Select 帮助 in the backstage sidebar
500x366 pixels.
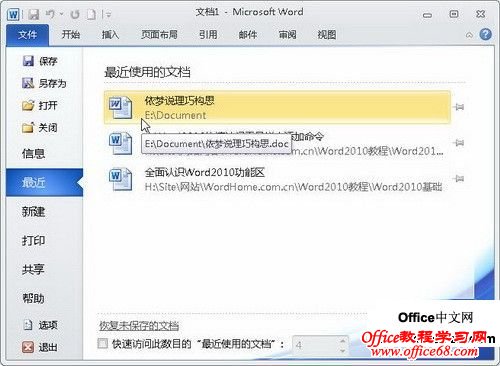[33, 298]
